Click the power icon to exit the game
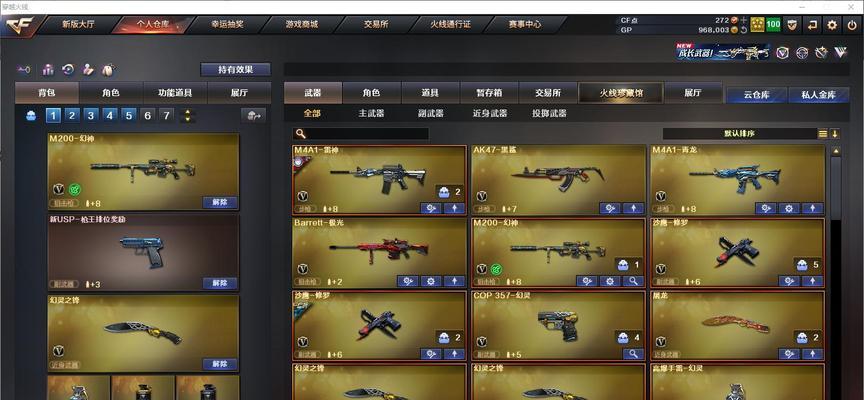Viewport: 864px width, 400px height. (x=851, y=25)
